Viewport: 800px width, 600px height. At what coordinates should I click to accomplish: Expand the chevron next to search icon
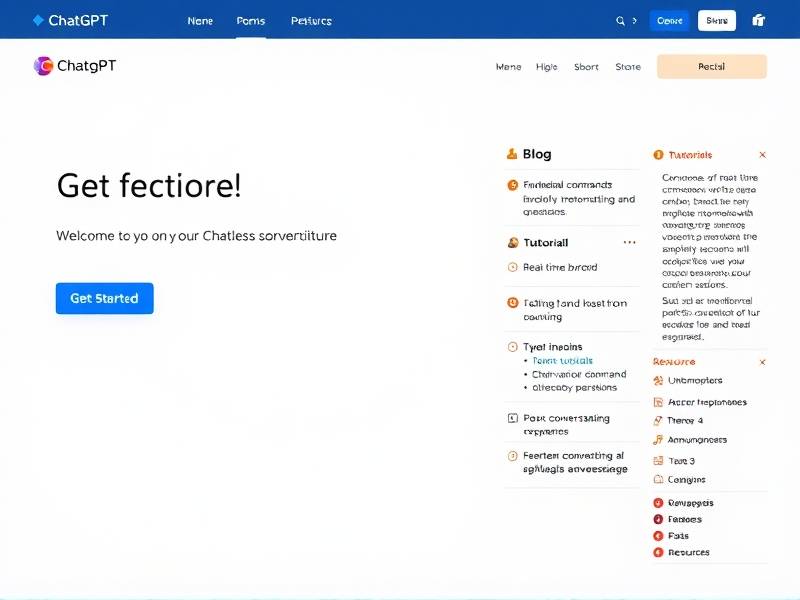(635, 20)
